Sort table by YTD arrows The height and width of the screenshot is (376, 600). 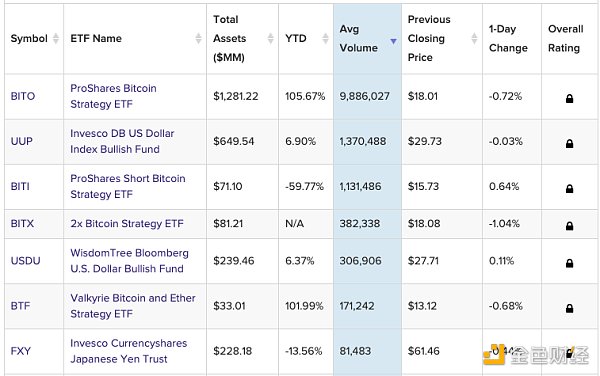(x=325, y=38)
